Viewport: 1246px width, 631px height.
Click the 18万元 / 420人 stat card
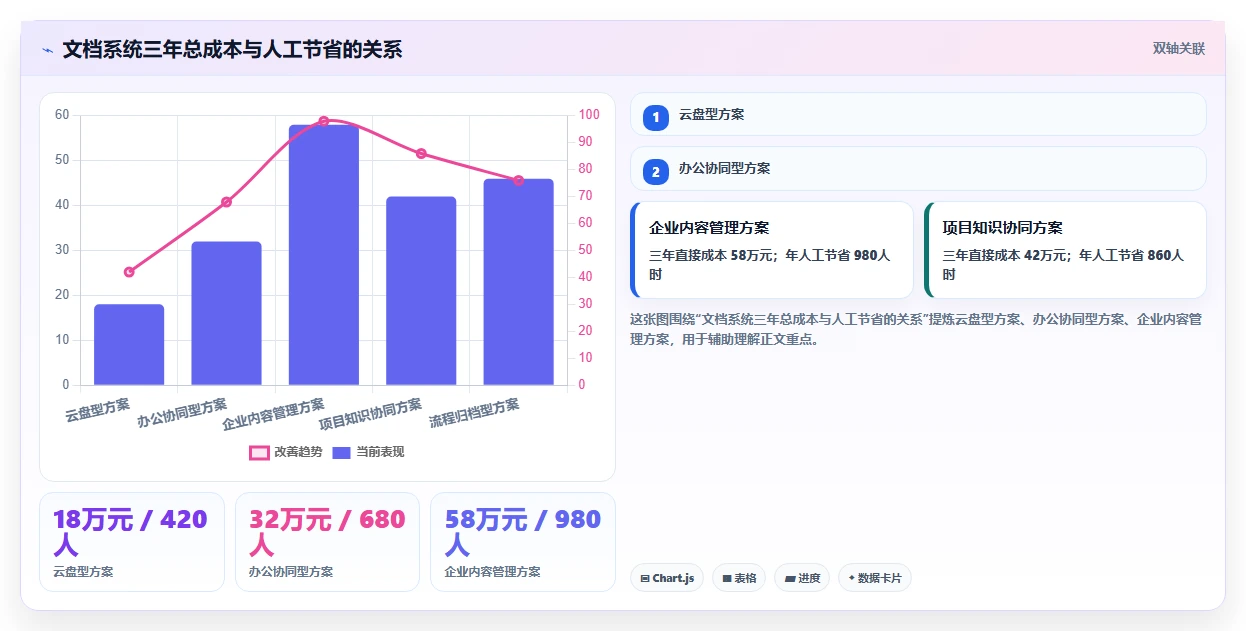pyautogui.click(x=132, y=542)
